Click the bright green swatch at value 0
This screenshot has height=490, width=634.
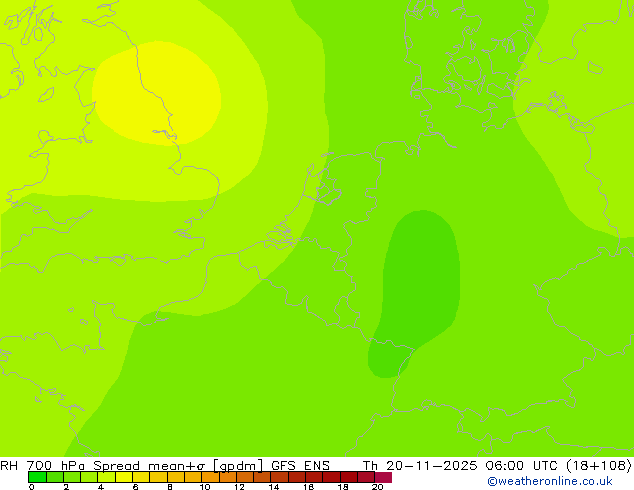[x=37, y=477]
